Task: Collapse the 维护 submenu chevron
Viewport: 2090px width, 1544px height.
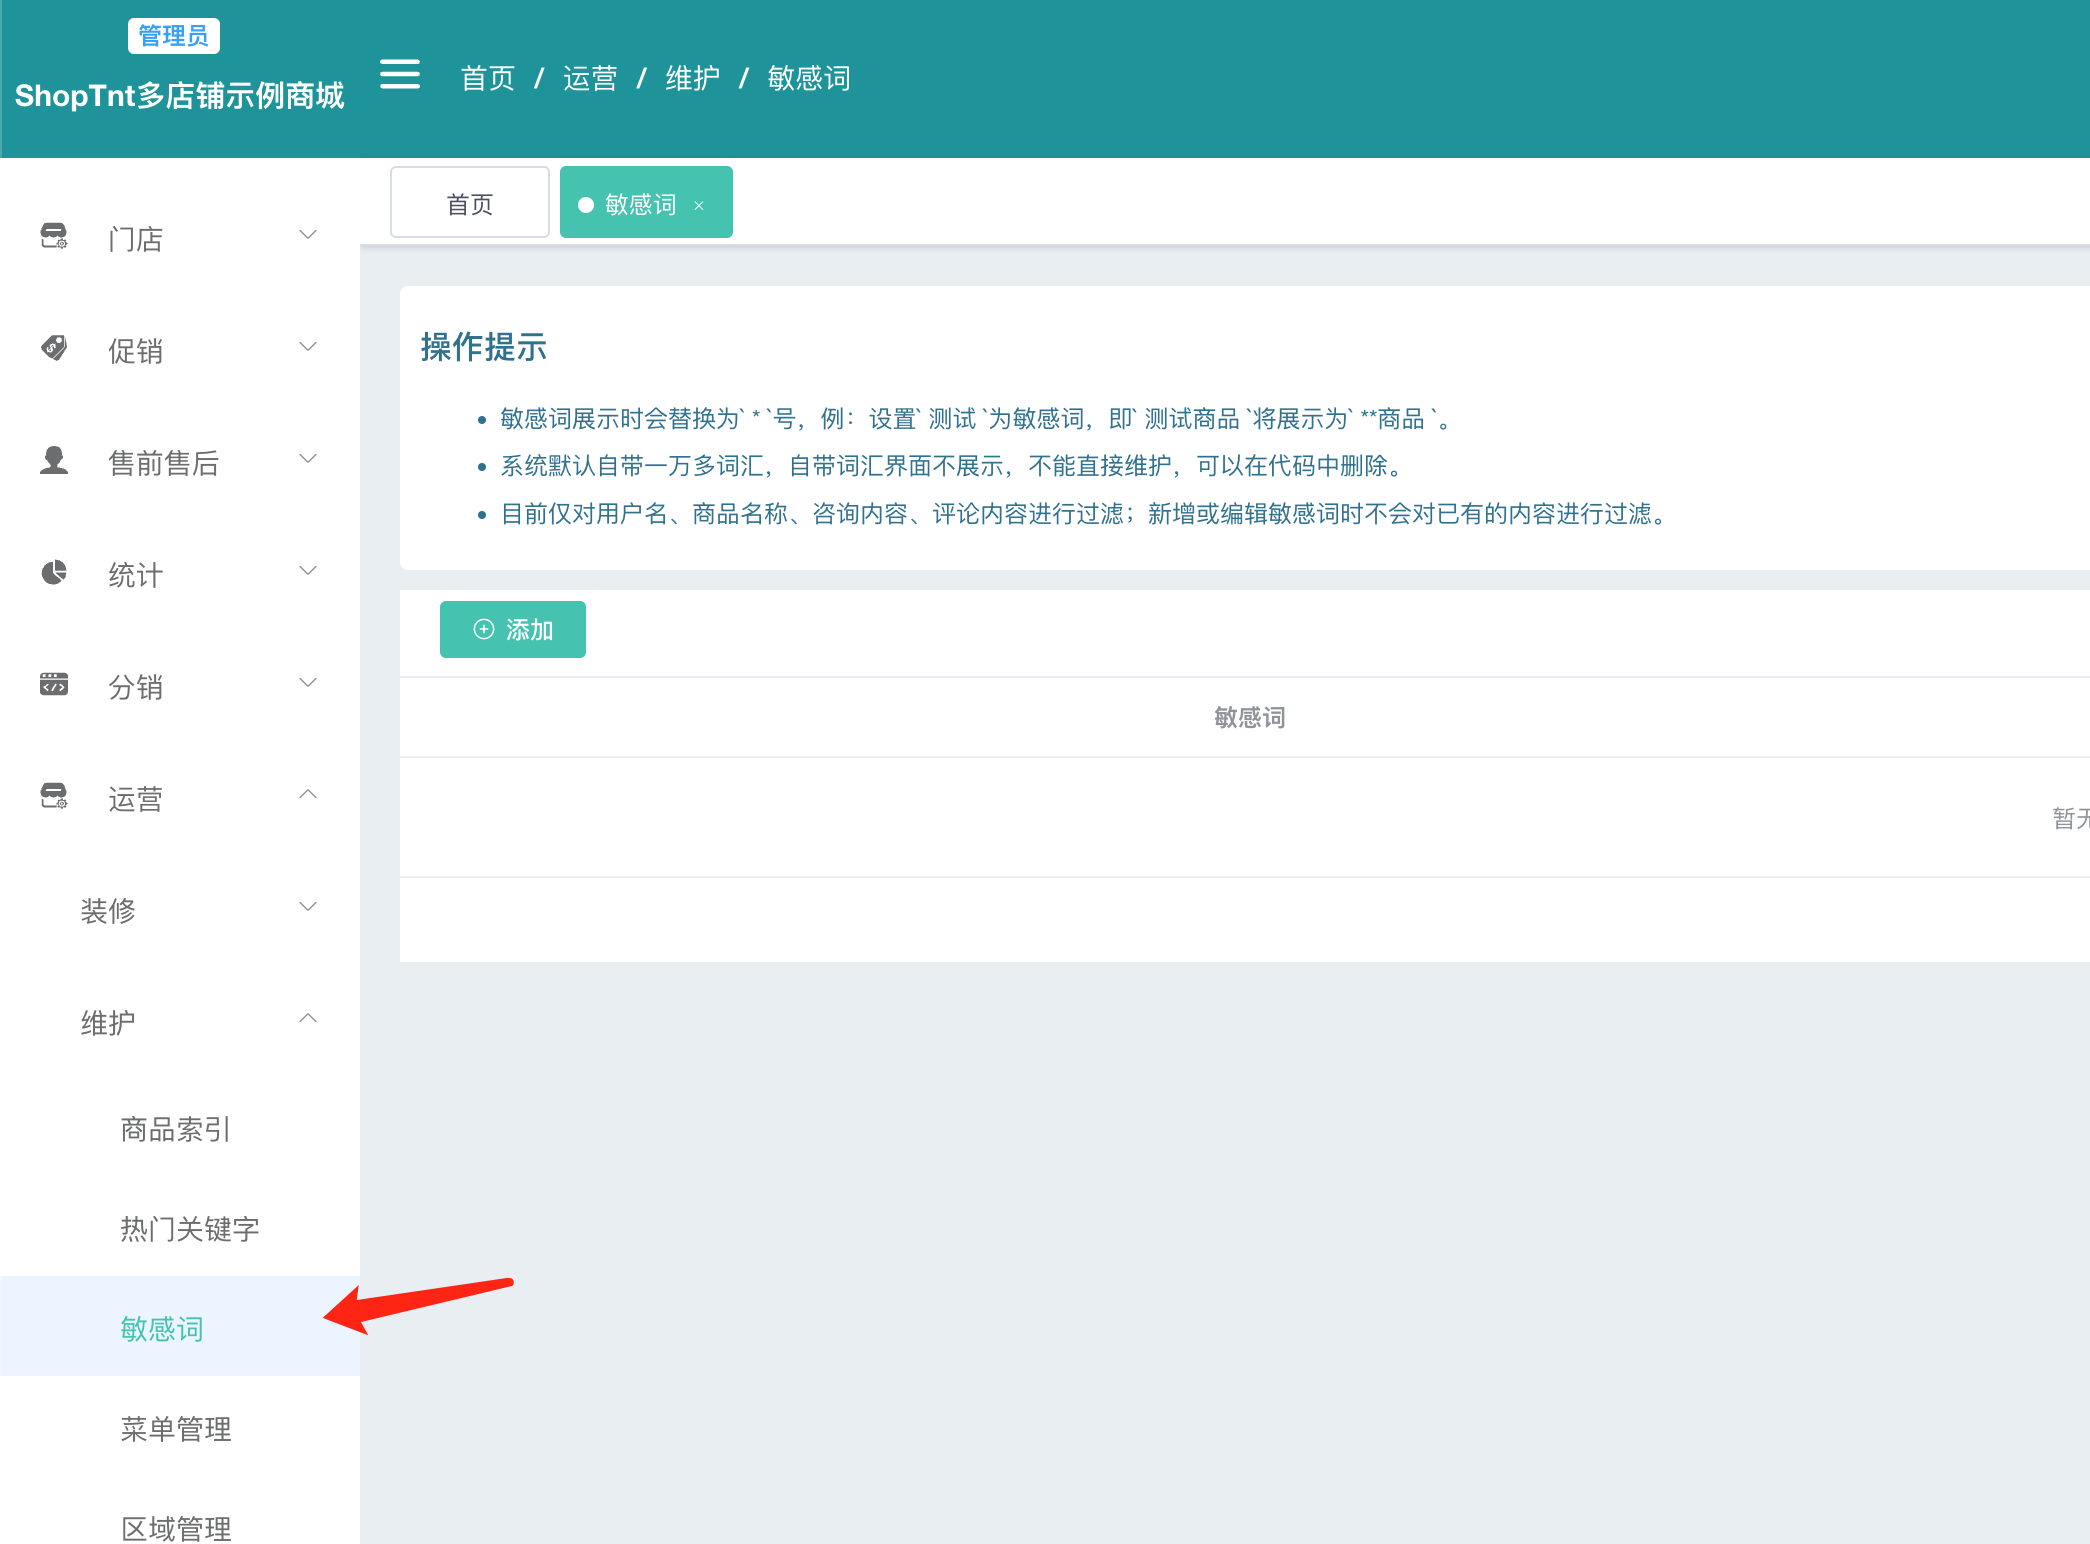Action: tap(308, 1018)
